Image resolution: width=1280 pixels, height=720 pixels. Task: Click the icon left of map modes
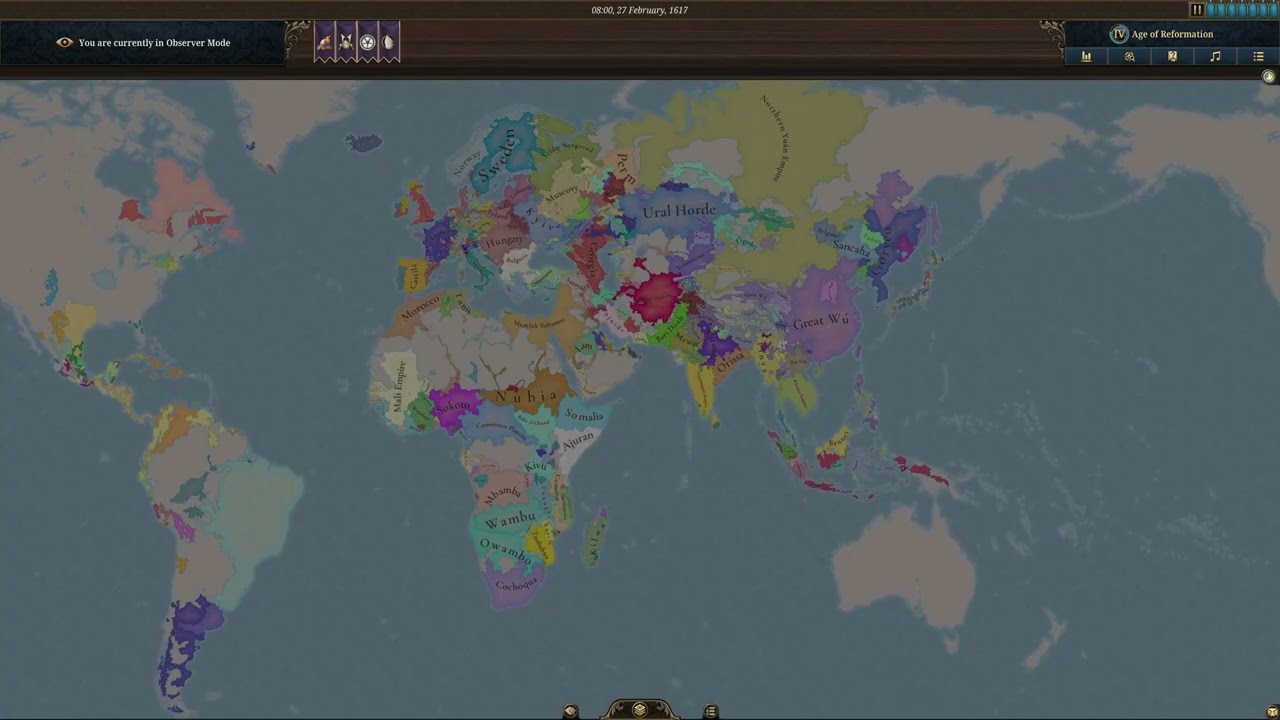(x=570, y=712)
